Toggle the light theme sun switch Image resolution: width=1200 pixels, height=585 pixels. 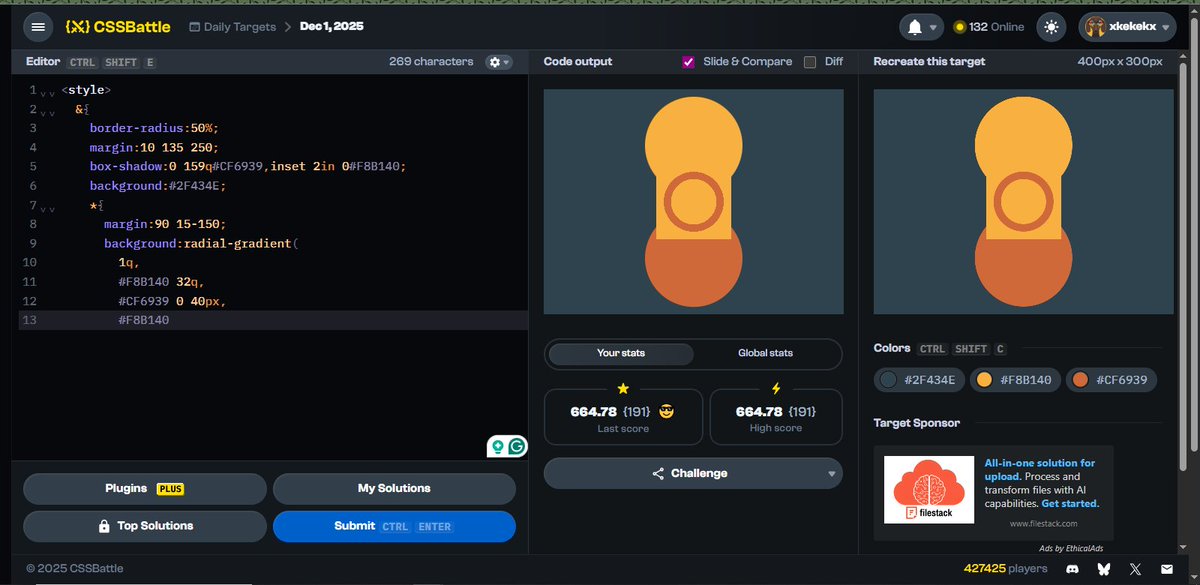pyautogui.click(x=1050, y=27)
